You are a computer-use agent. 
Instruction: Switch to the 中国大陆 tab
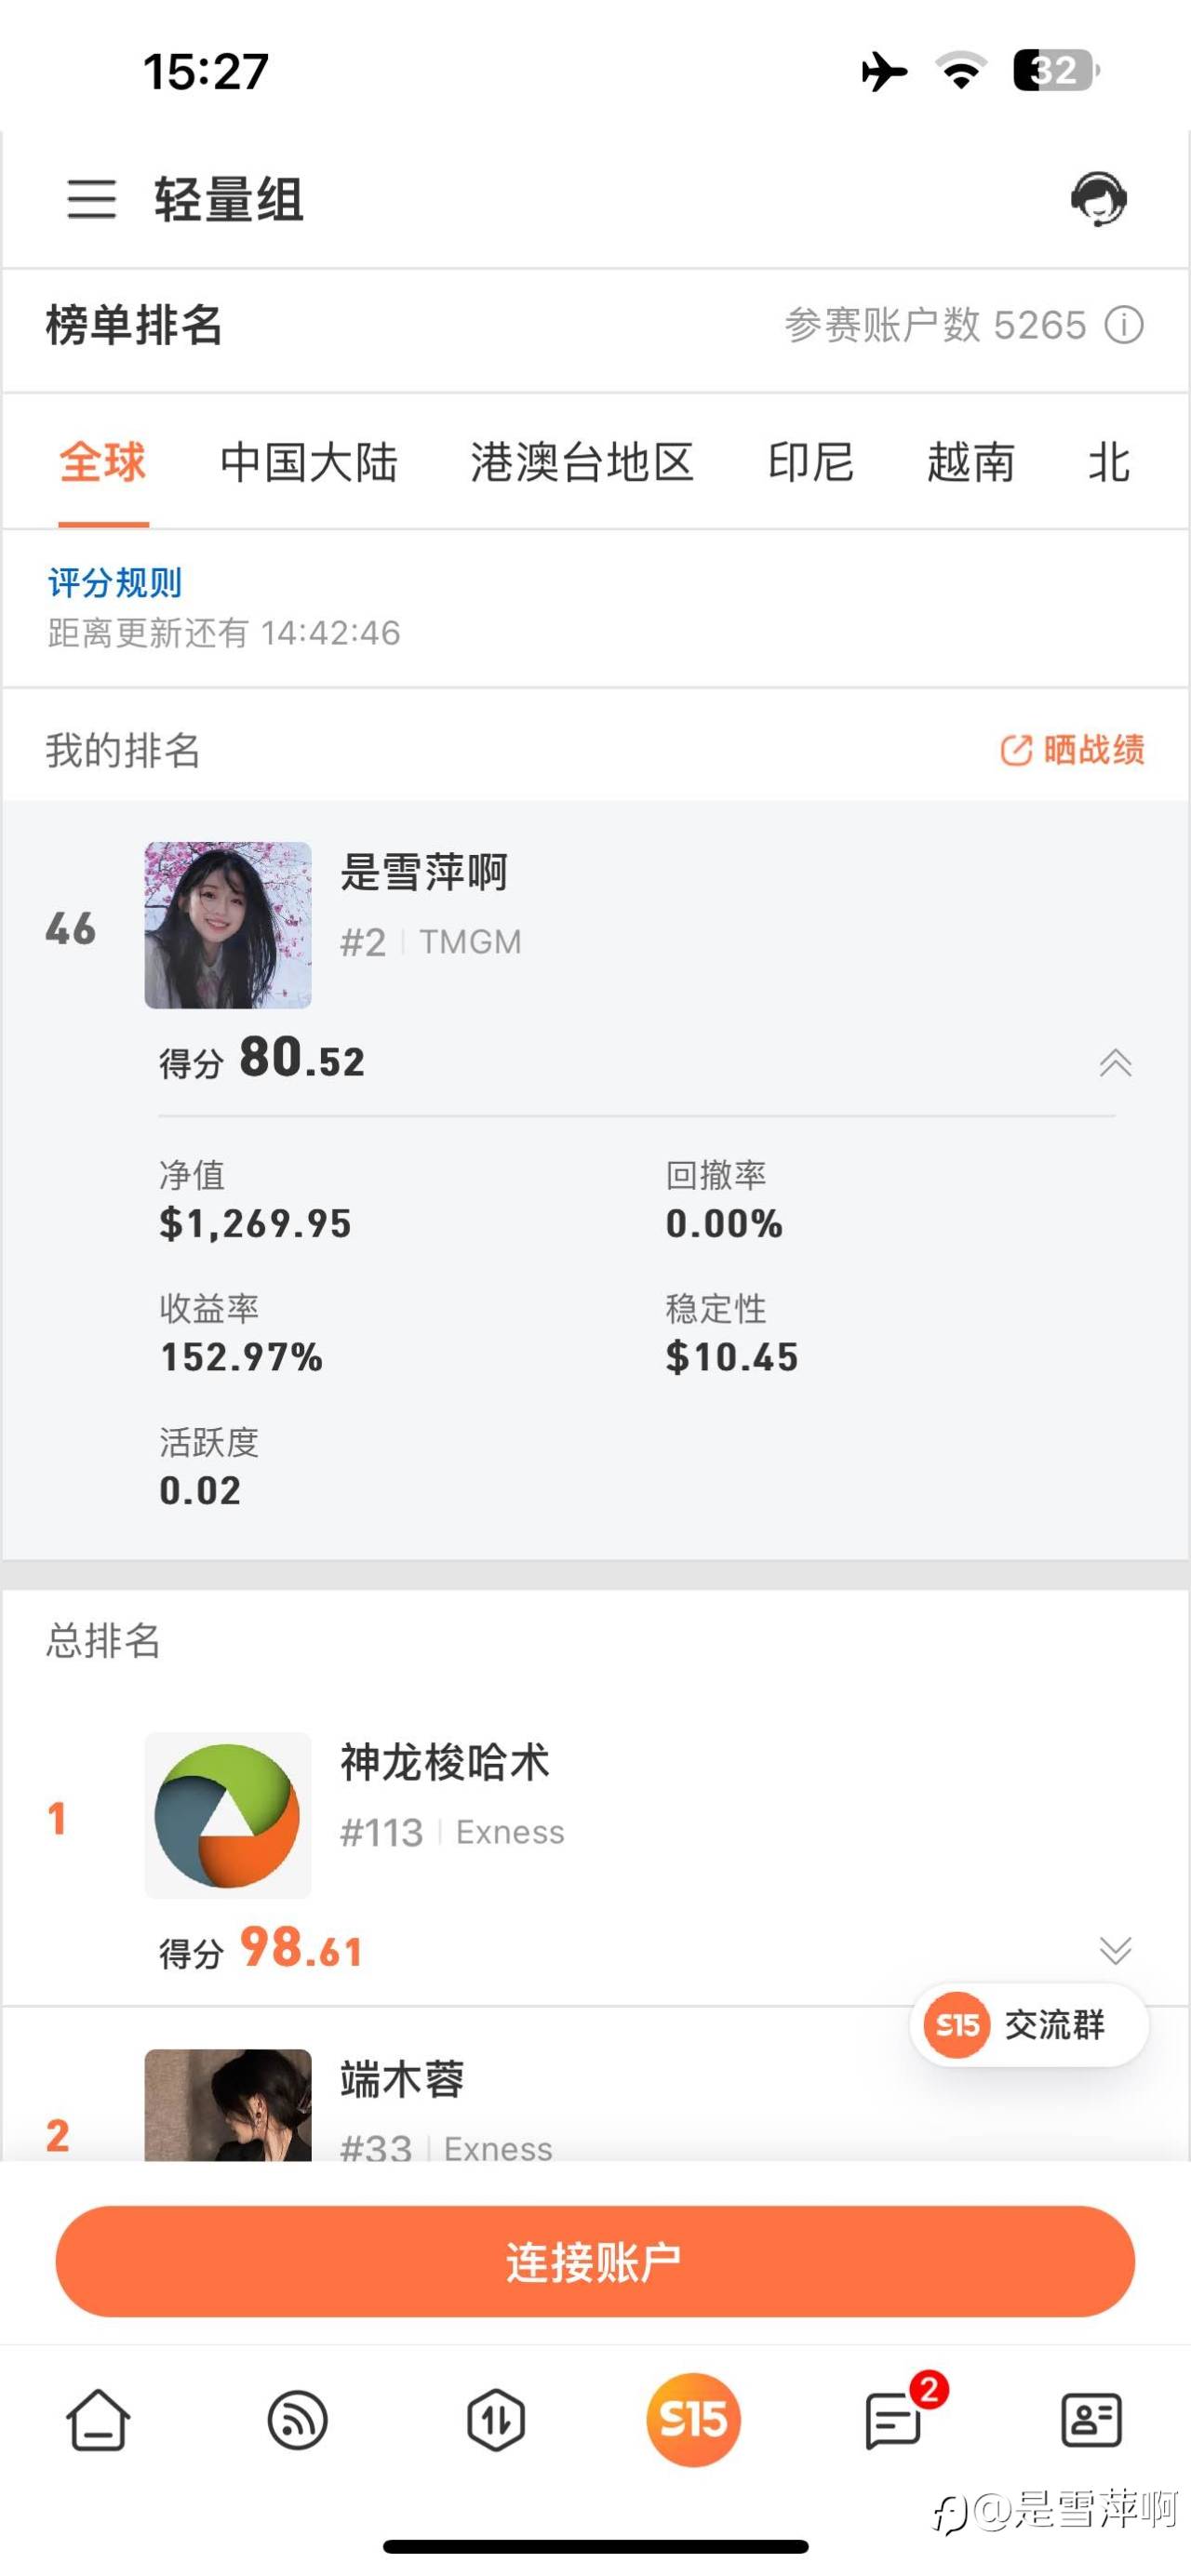click(309, 463)
